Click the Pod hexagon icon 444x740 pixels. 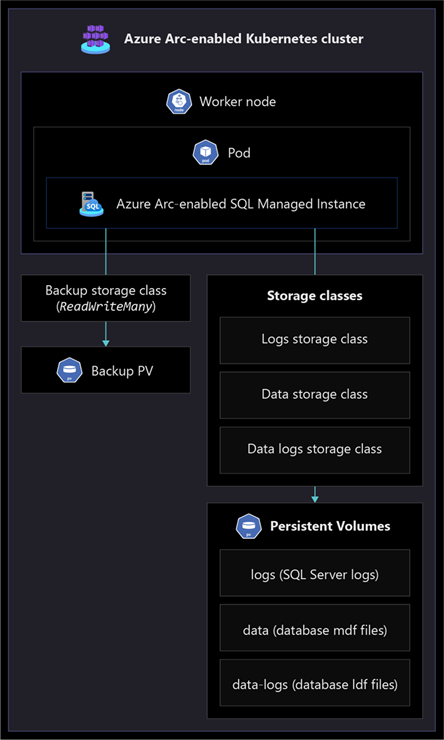coord(206,152)
